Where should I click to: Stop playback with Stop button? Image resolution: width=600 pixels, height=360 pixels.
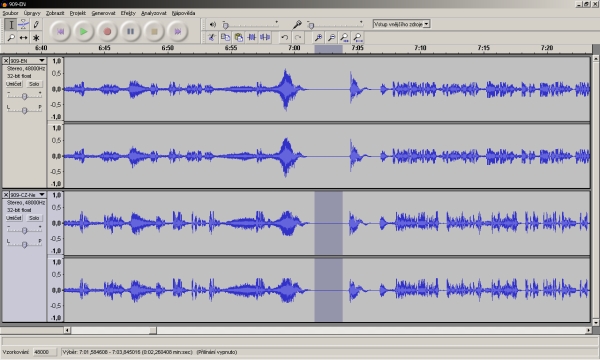click(x=154, y=31)
